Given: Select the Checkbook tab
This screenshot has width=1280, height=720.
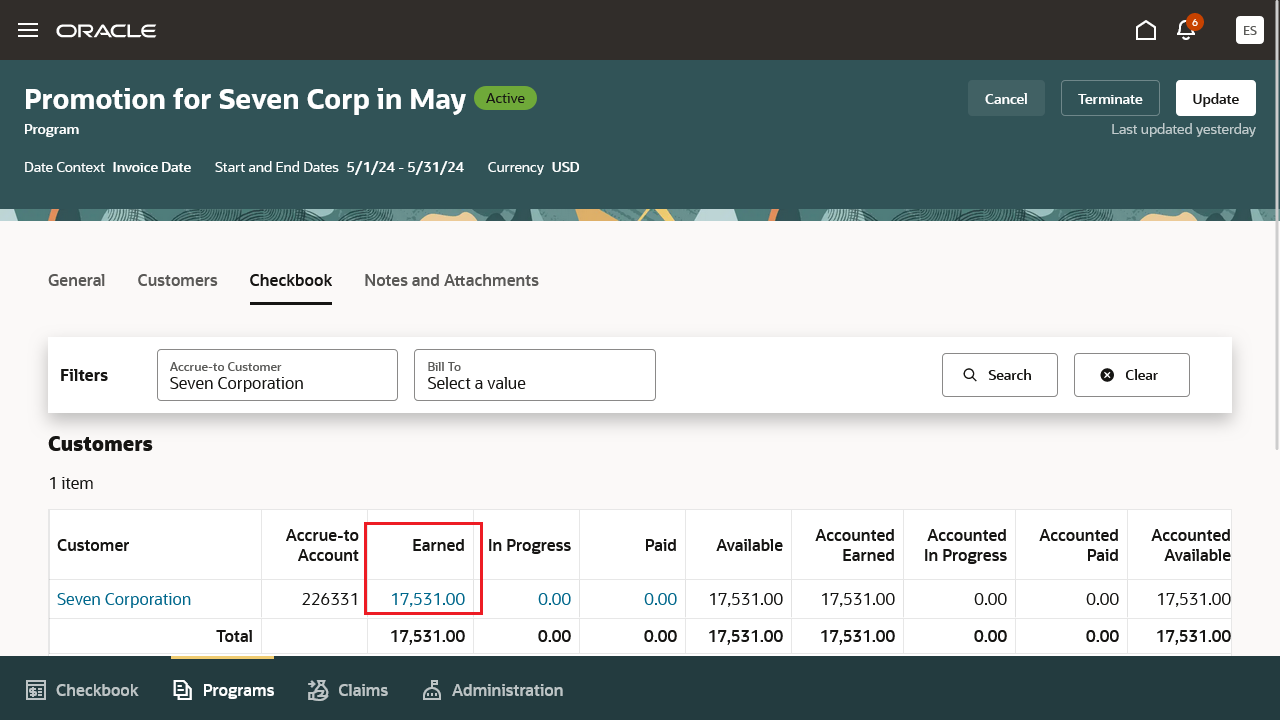Looking at the screenshot, I should pyautogui.click(x=291, y=280).
